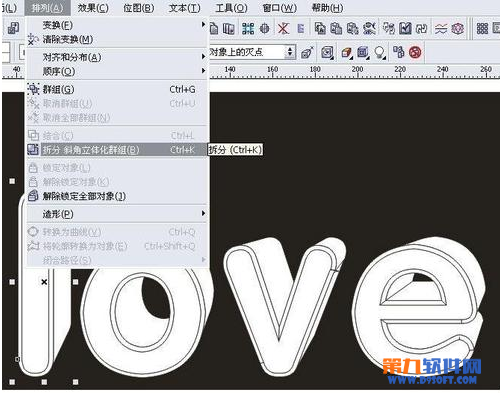The height and width of the screenshot is (393, 500).
Task: Click the wavy lines toolbar icon
Action: click(x=441, y=29)
